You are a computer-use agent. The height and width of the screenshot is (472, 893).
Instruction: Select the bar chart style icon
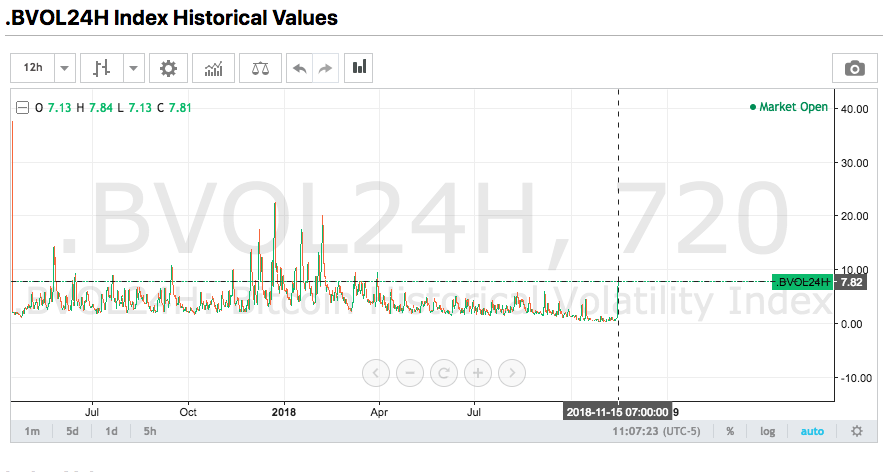tap(101, 68)
